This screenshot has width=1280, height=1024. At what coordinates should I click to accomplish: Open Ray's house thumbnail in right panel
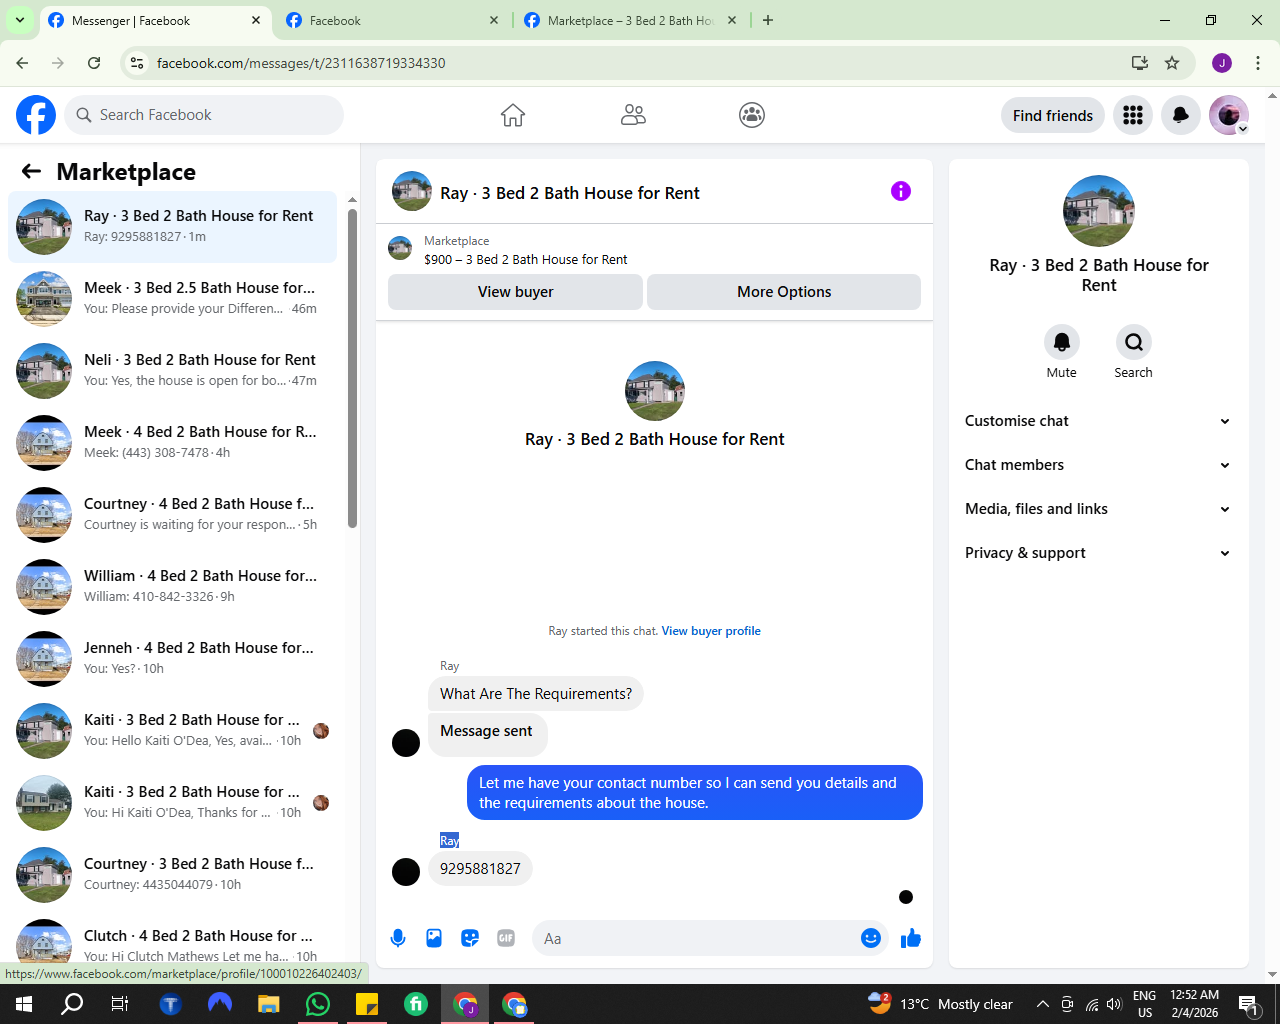(x=1099, y=211)
